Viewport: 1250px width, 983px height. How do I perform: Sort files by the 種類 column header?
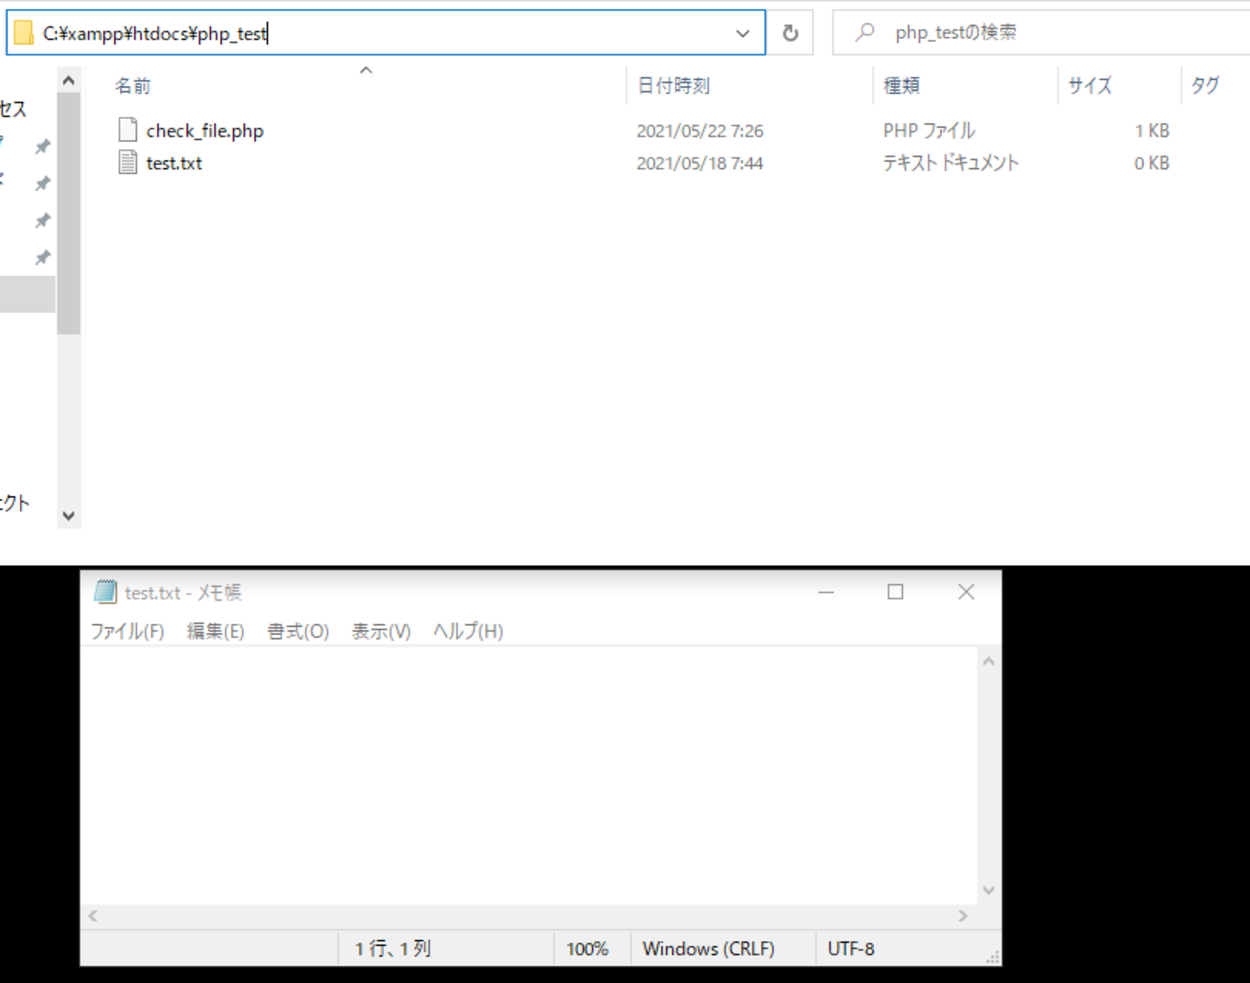pos(901,86)
